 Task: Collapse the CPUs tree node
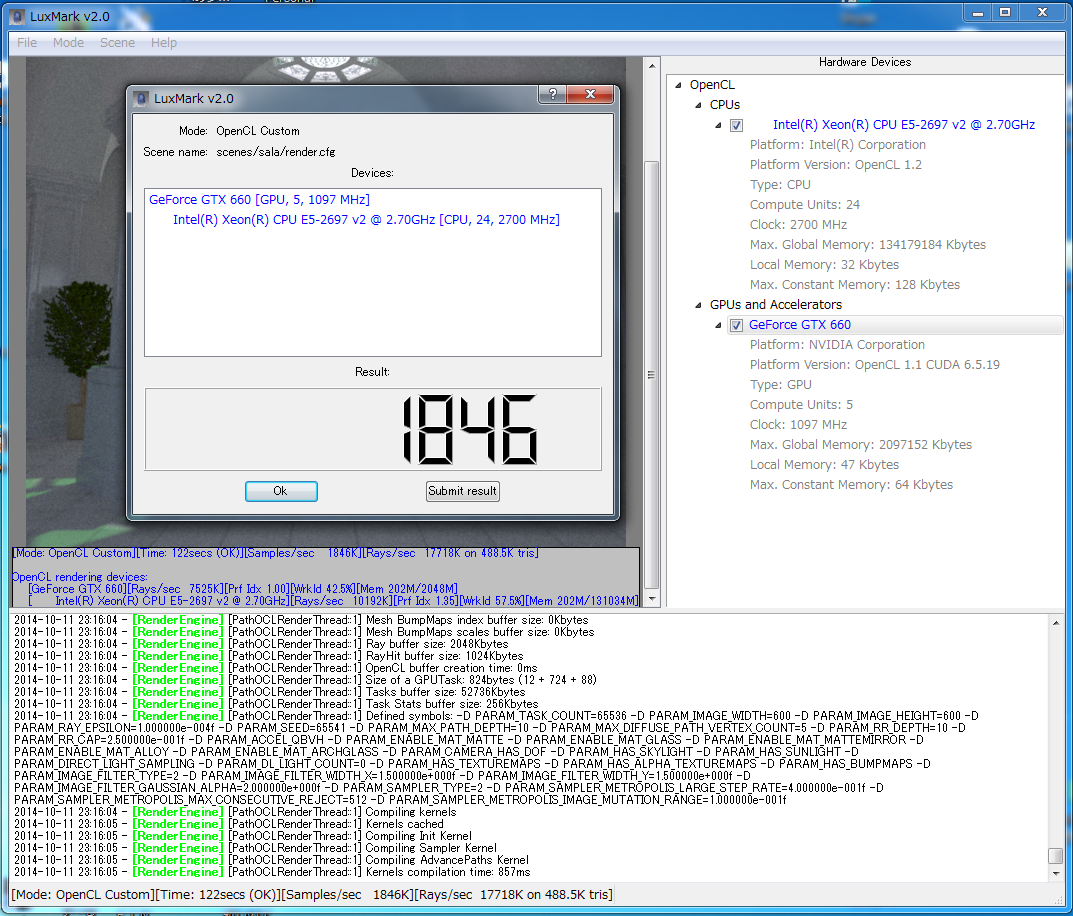699,105
